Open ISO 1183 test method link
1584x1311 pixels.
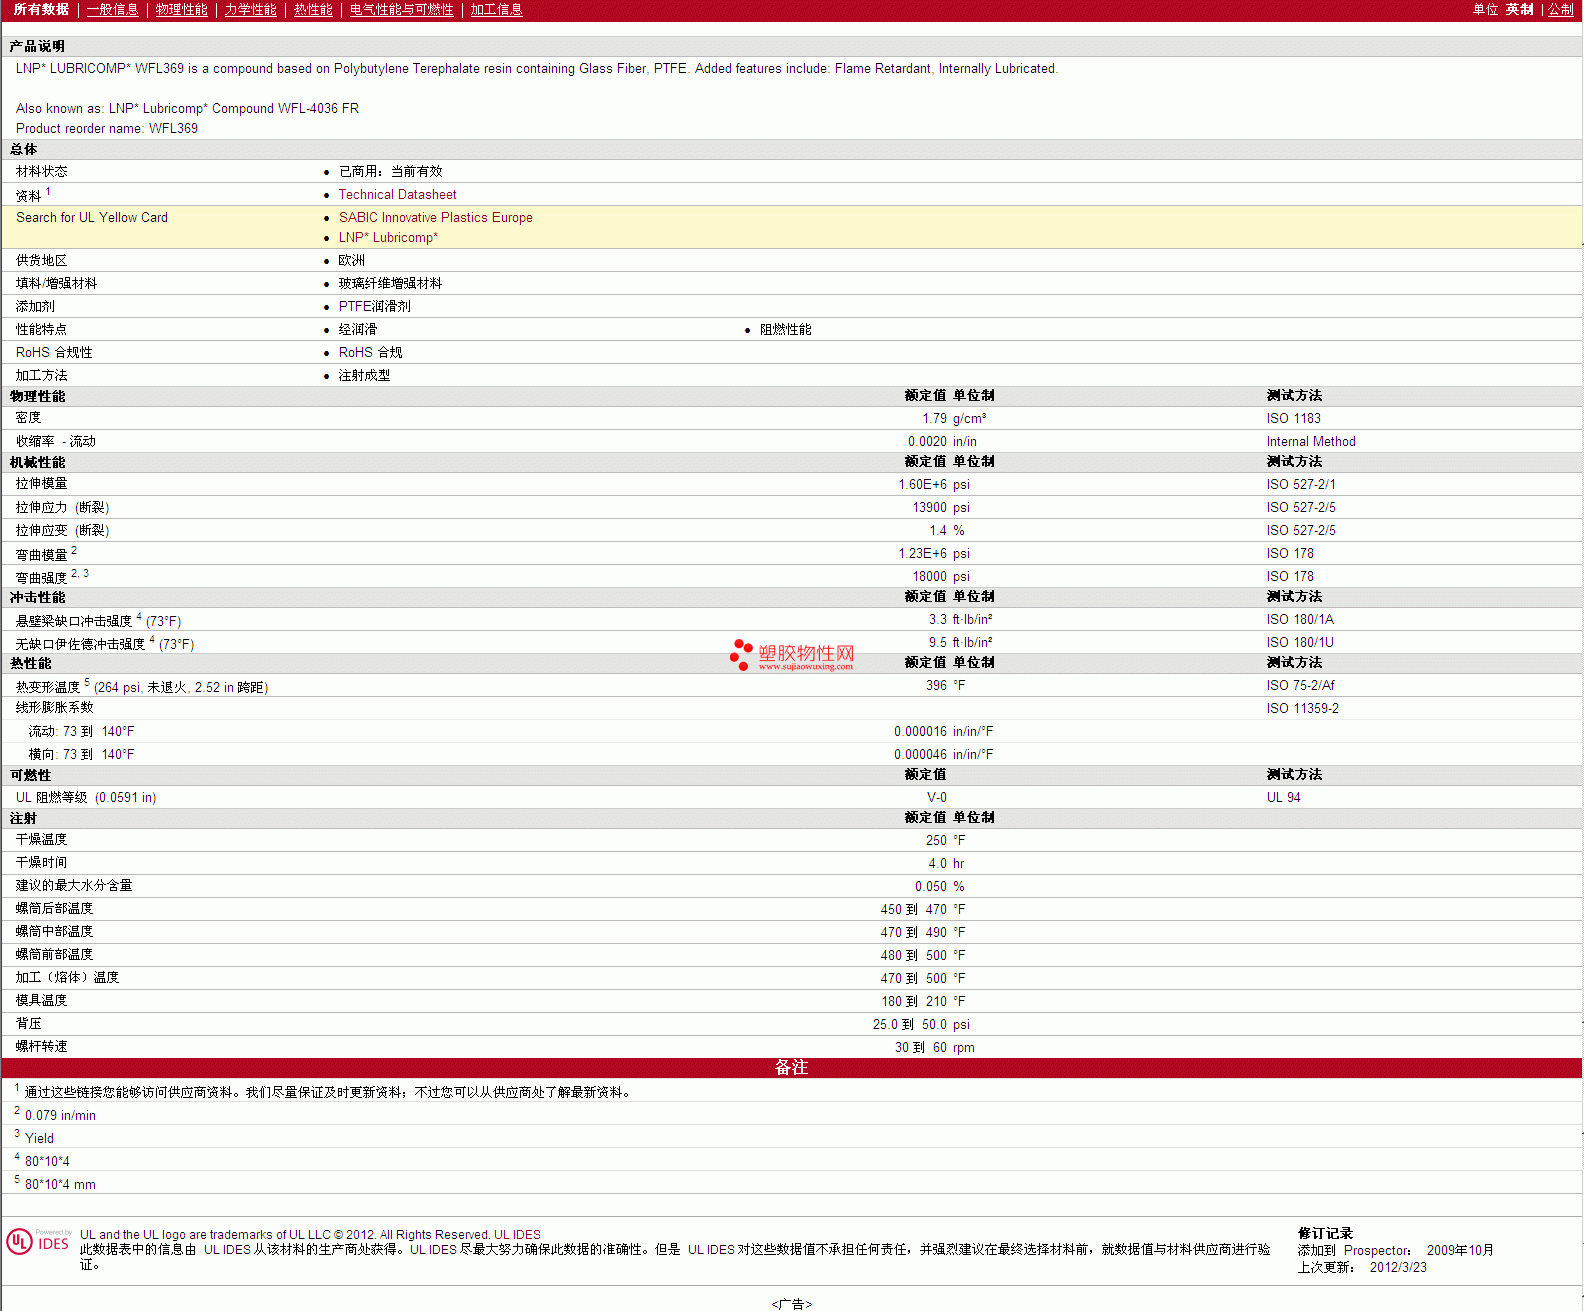[x=1293, y=419]
